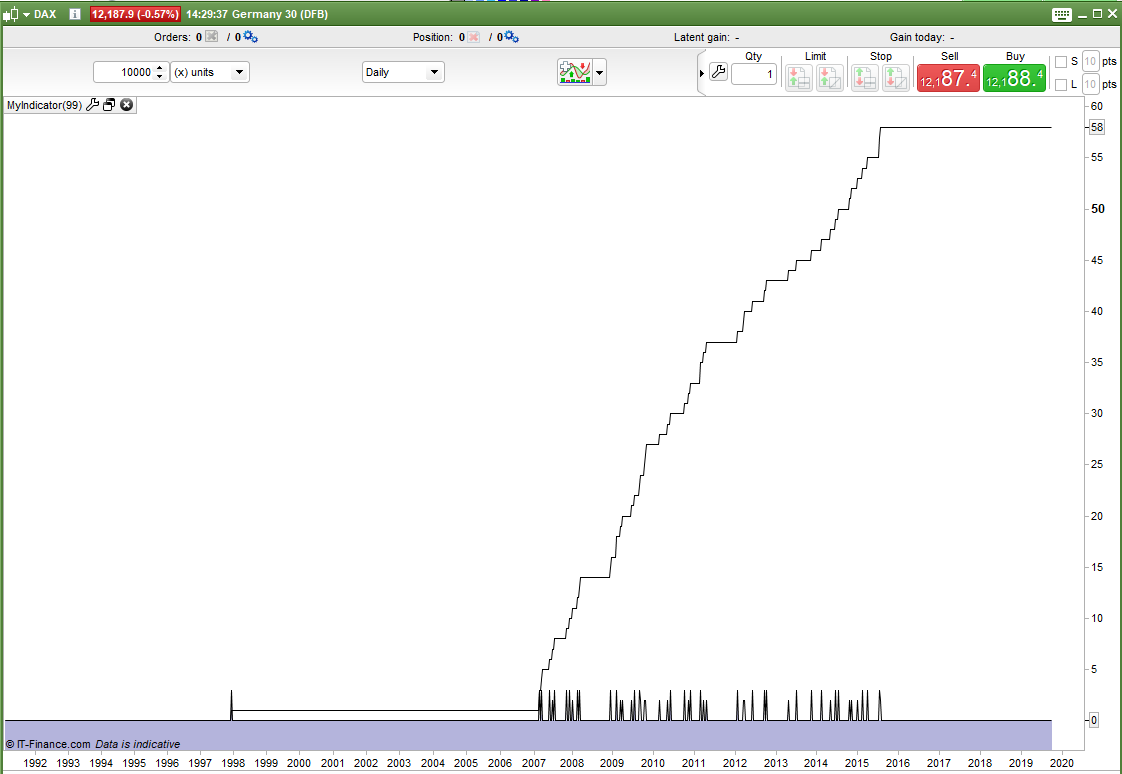The height and width of the screenshot is (774, 1122).
Task: Expand the indicator button dropdown arrow
Action: click(600, 72)
